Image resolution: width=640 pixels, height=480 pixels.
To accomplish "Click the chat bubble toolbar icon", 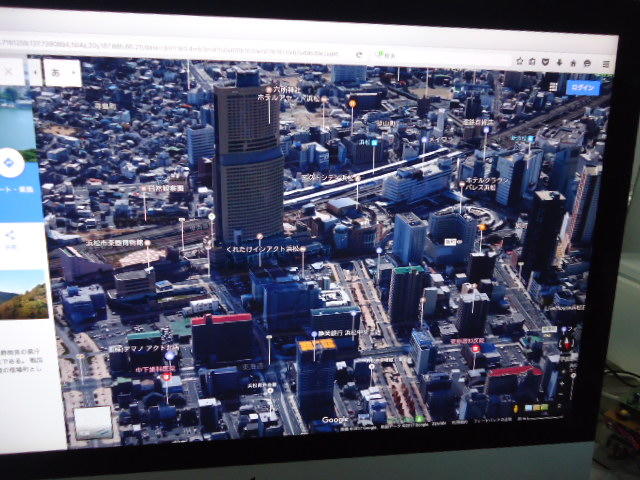I will [587, 63].
